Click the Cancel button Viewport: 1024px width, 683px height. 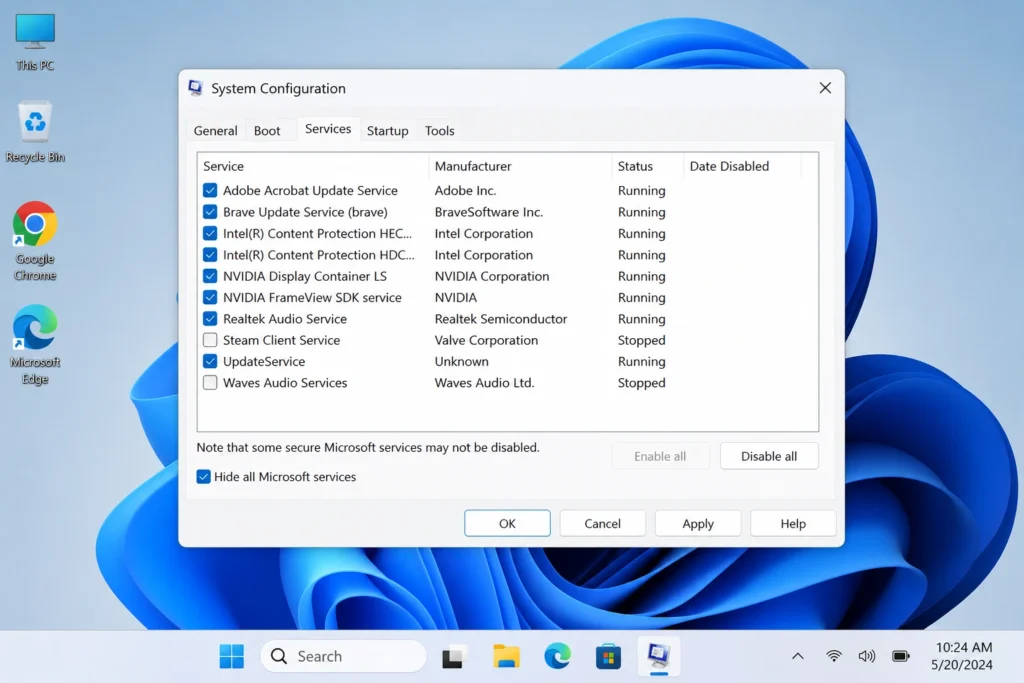coord(602,523)
